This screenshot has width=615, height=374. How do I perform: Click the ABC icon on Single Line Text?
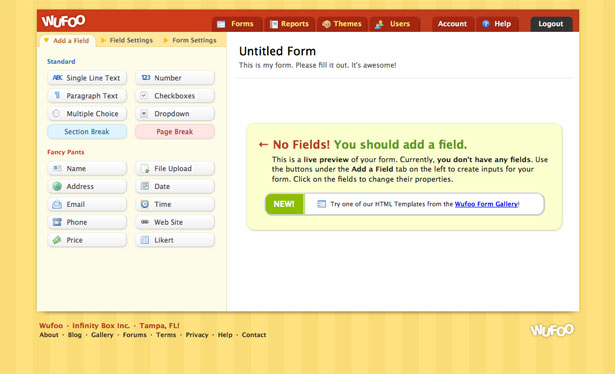58,78
